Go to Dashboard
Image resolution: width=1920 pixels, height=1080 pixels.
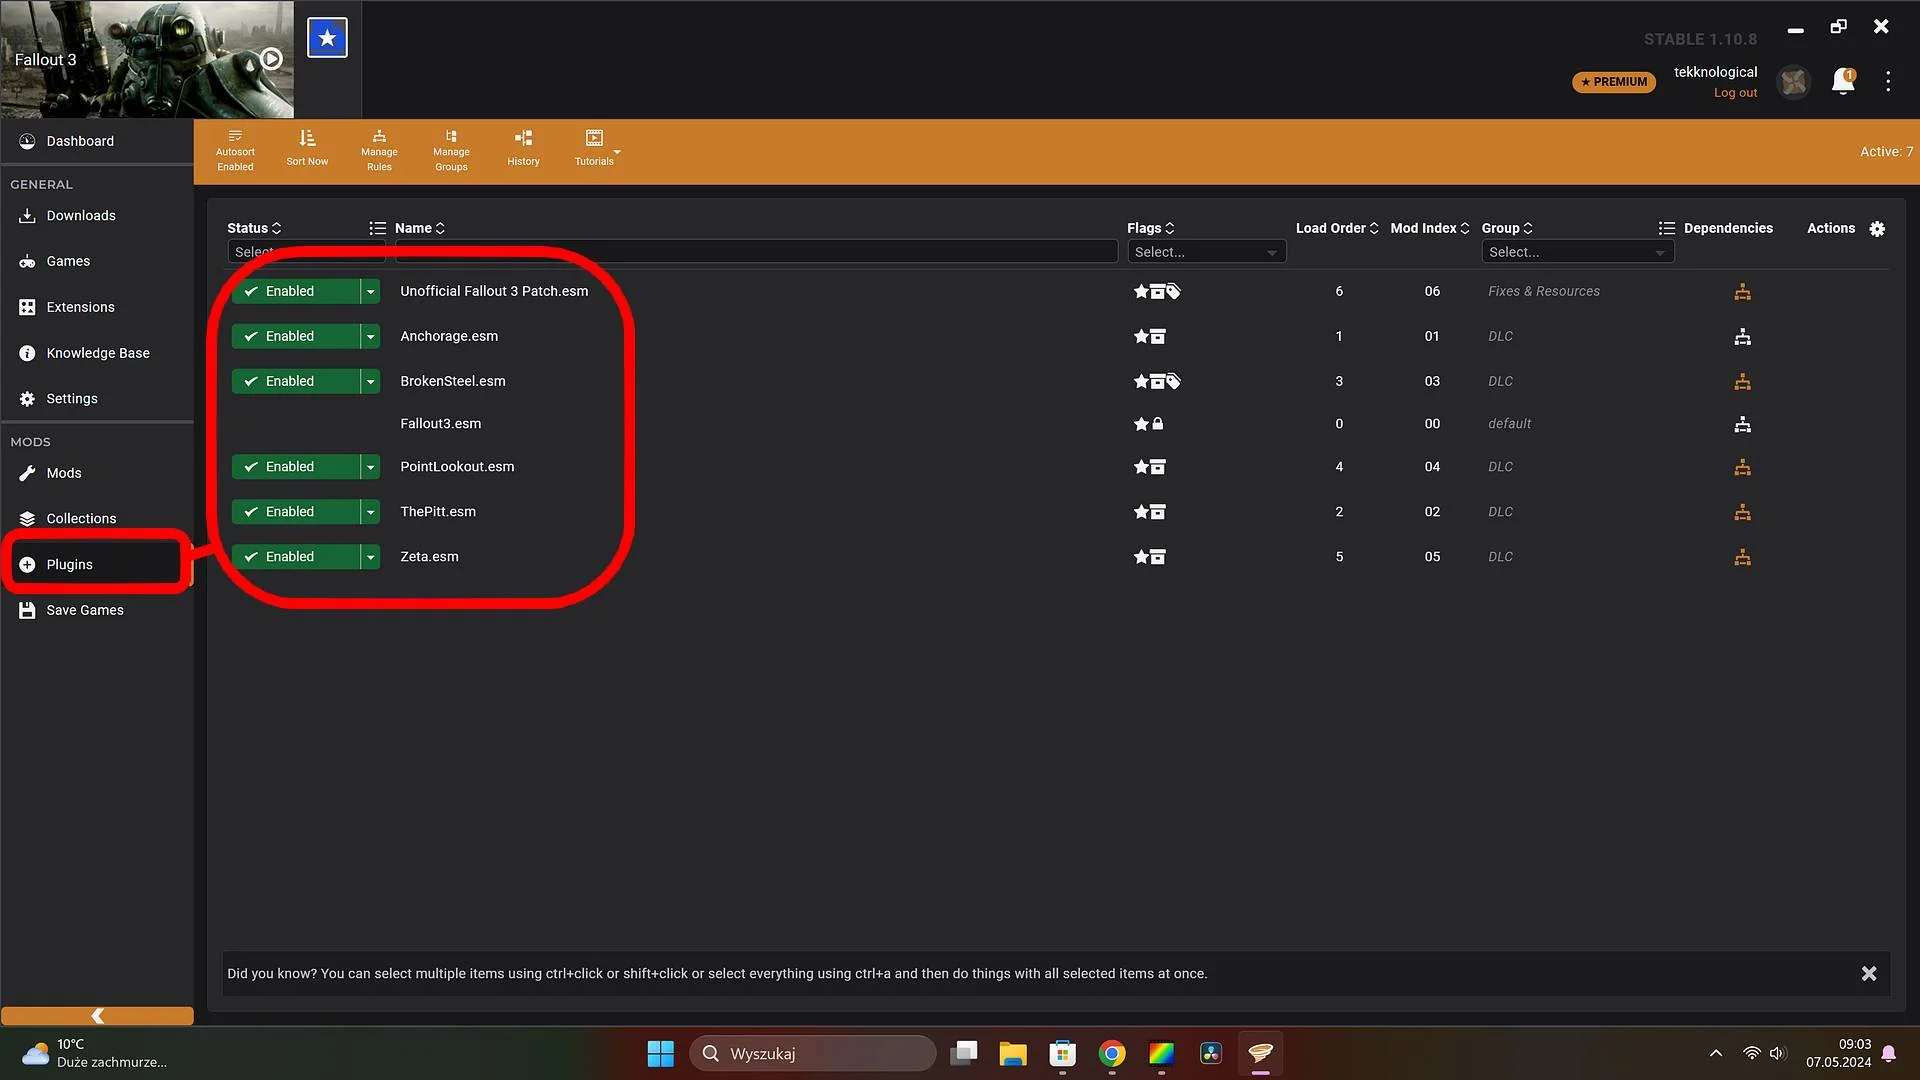[x=97, y=141]
